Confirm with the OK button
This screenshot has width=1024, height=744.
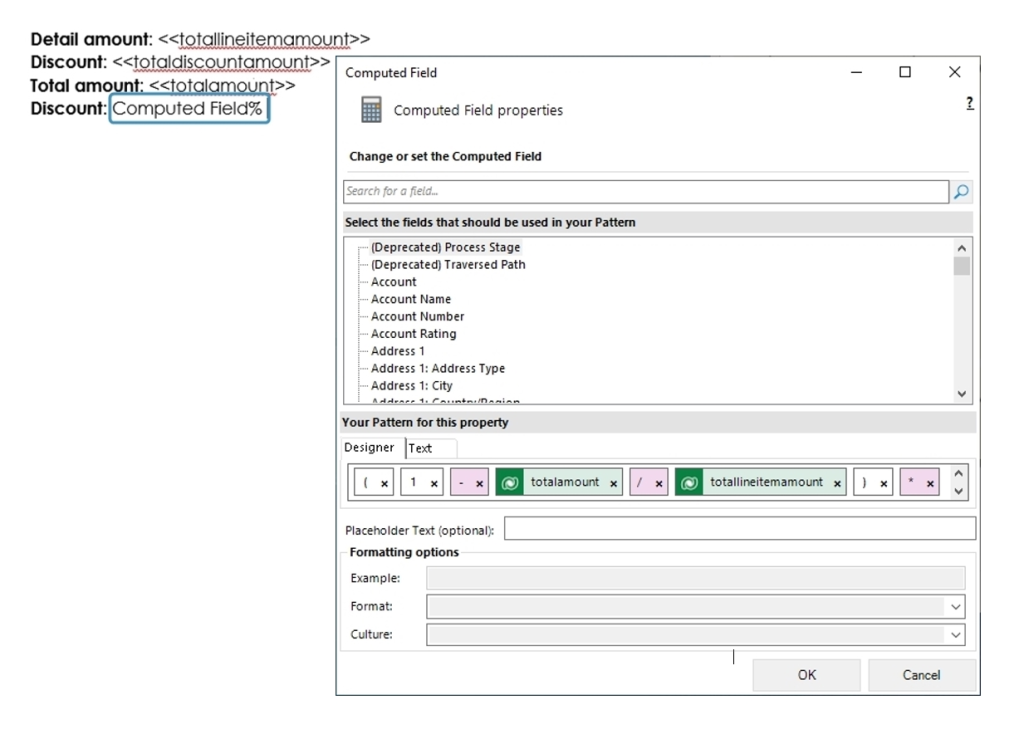point(807,675)
